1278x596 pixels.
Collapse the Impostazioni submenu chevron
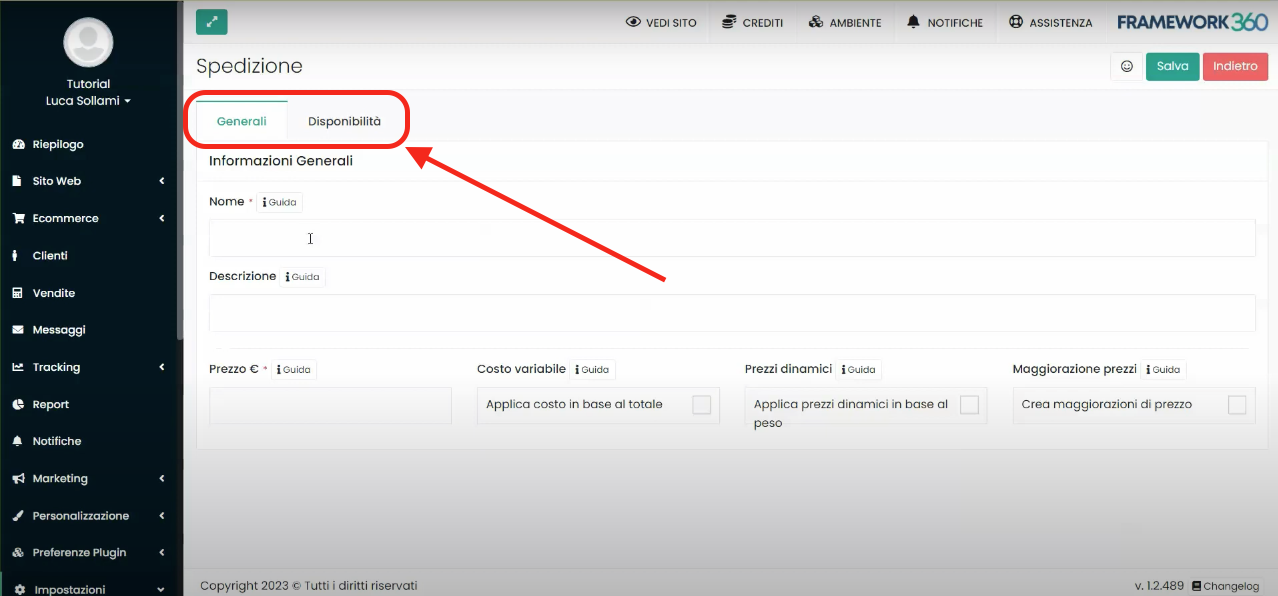tap(162, 589)
